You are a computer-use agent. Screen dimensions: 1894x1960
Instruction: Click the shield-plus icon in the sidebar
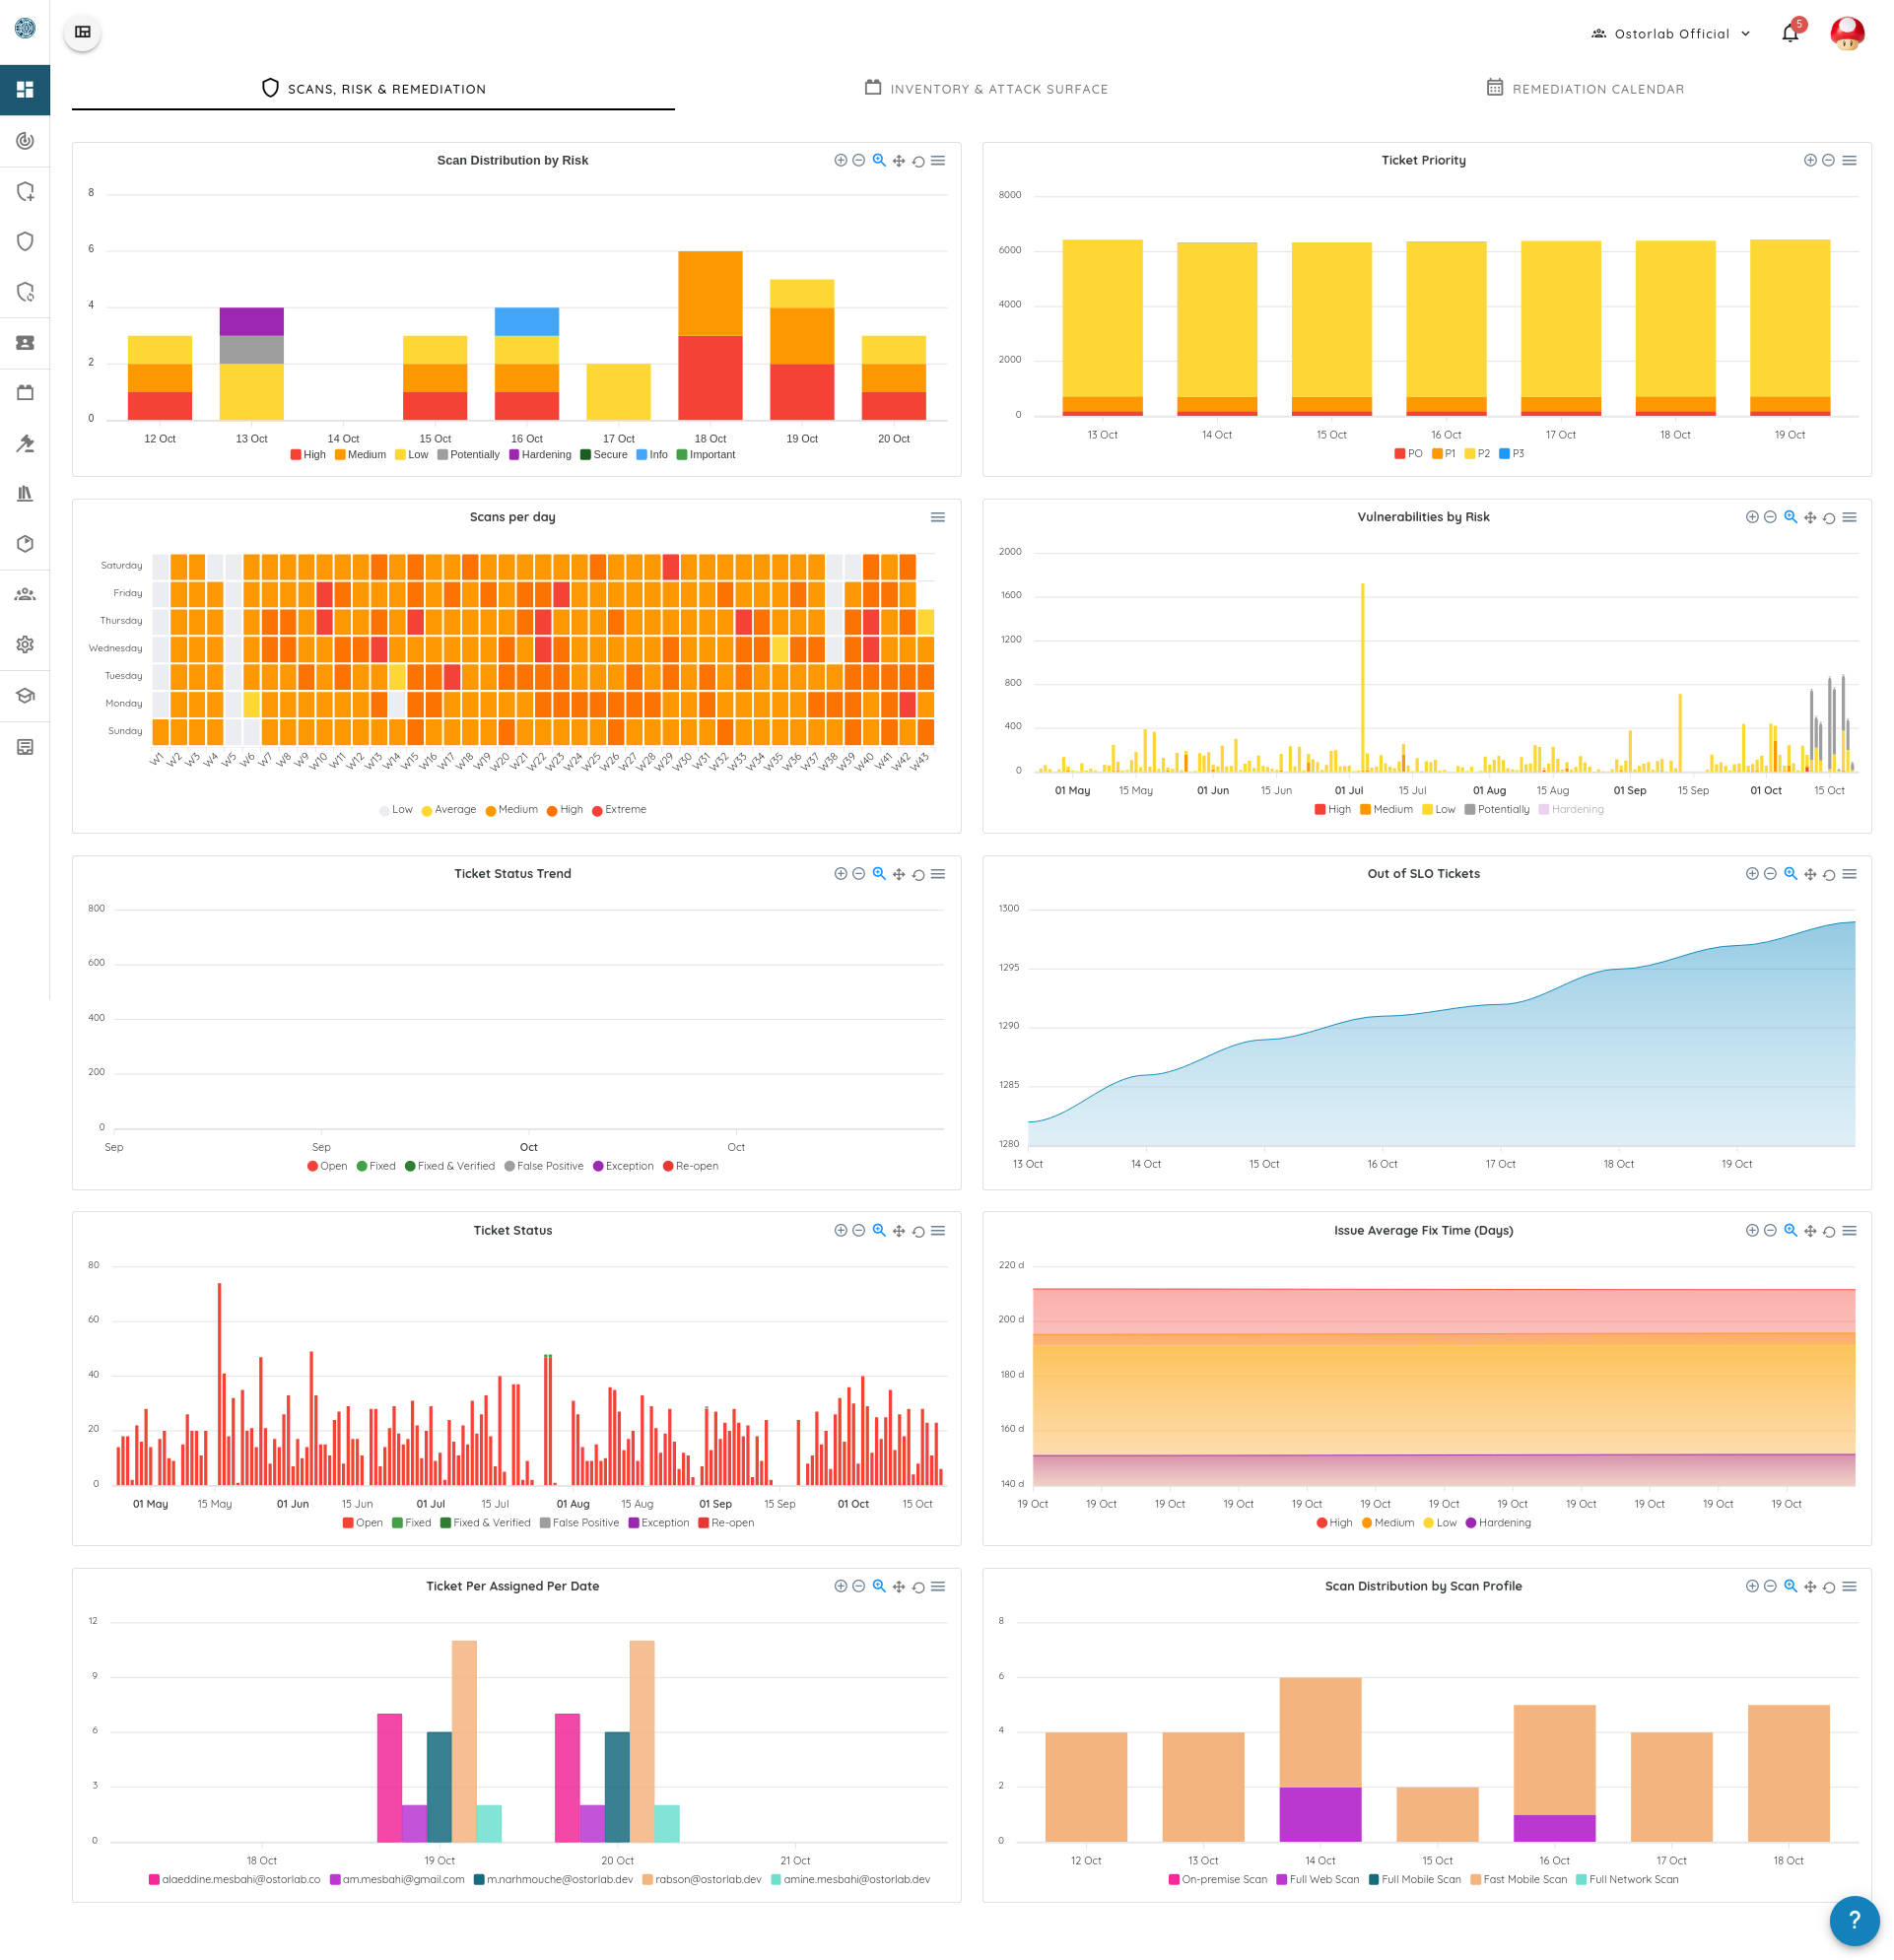click(25, 191)
